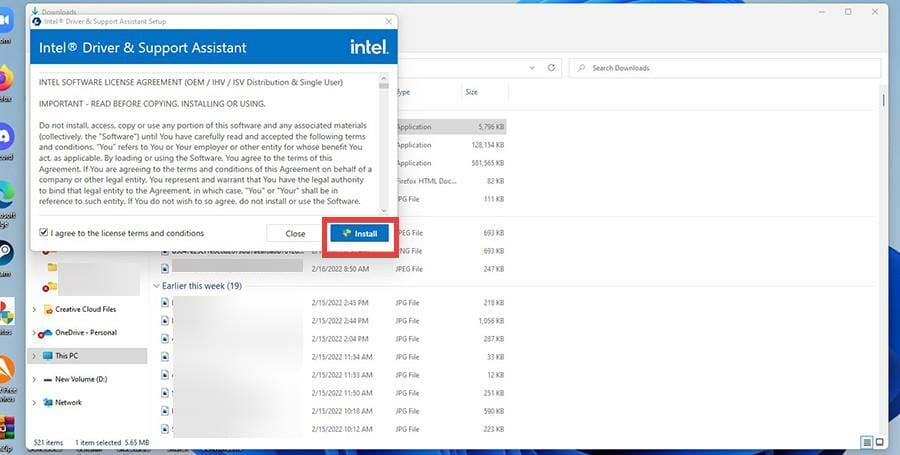900x455 pixels.
Task: Click the This PC monitor icon
Action: point(48,356)
